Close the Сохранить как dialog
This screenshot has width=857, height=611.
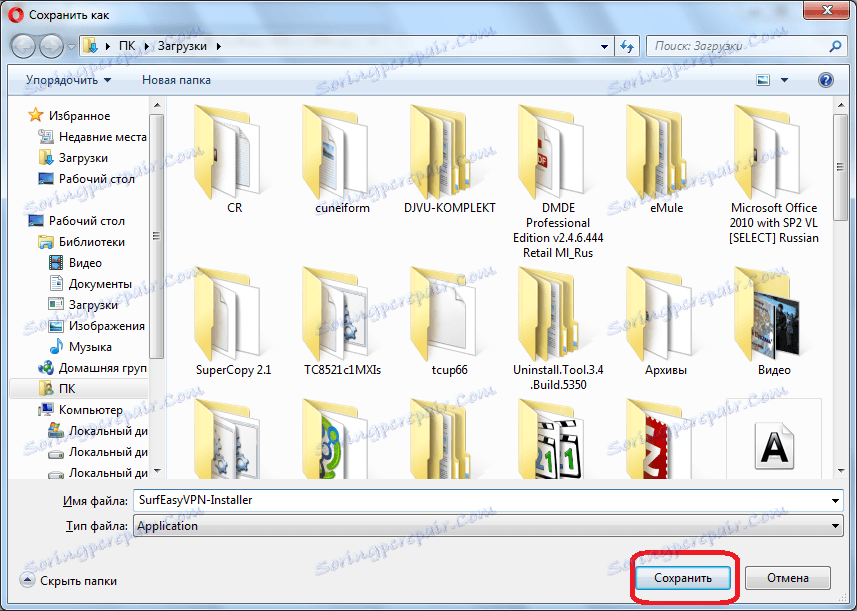click(x=827, y=9)
